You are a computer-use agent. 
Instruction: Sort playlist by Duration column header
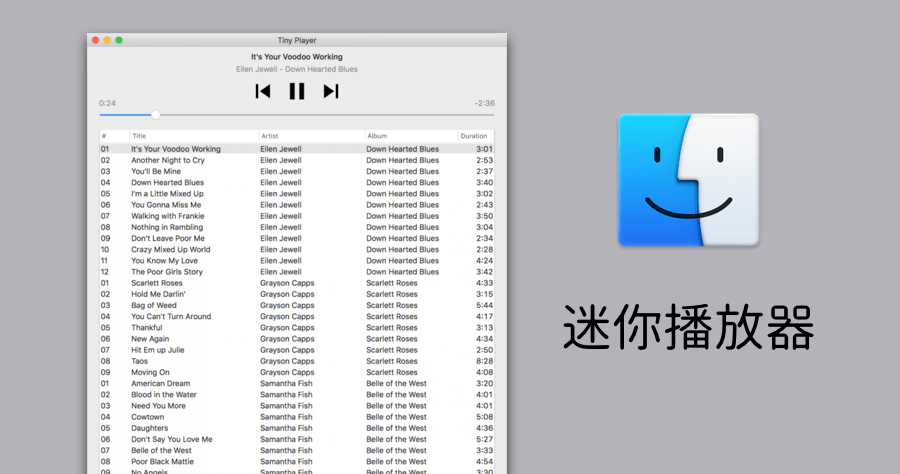click(474, 136)
